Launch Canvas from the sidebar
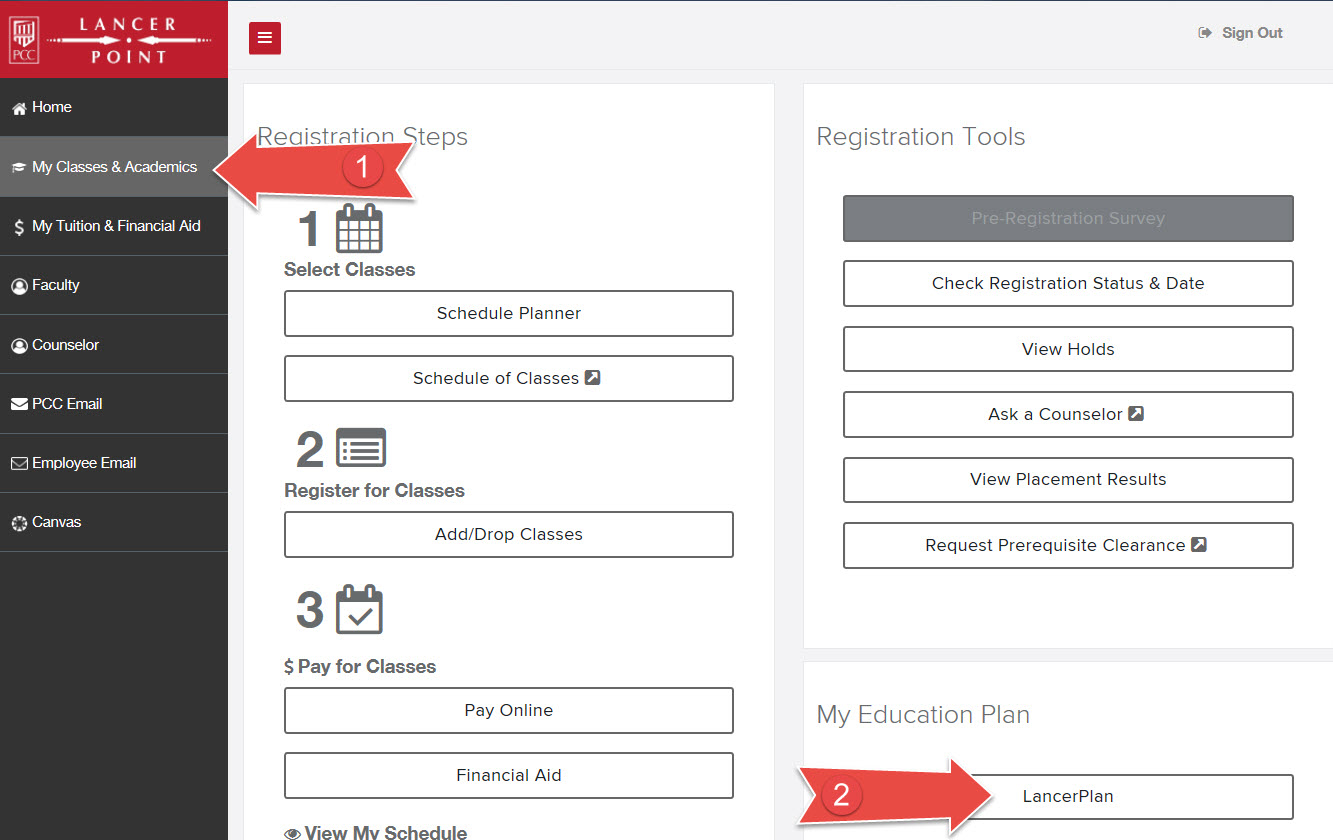Viewport: 1333px width, 840px height. pyautogui.click(x=56, y=522)
